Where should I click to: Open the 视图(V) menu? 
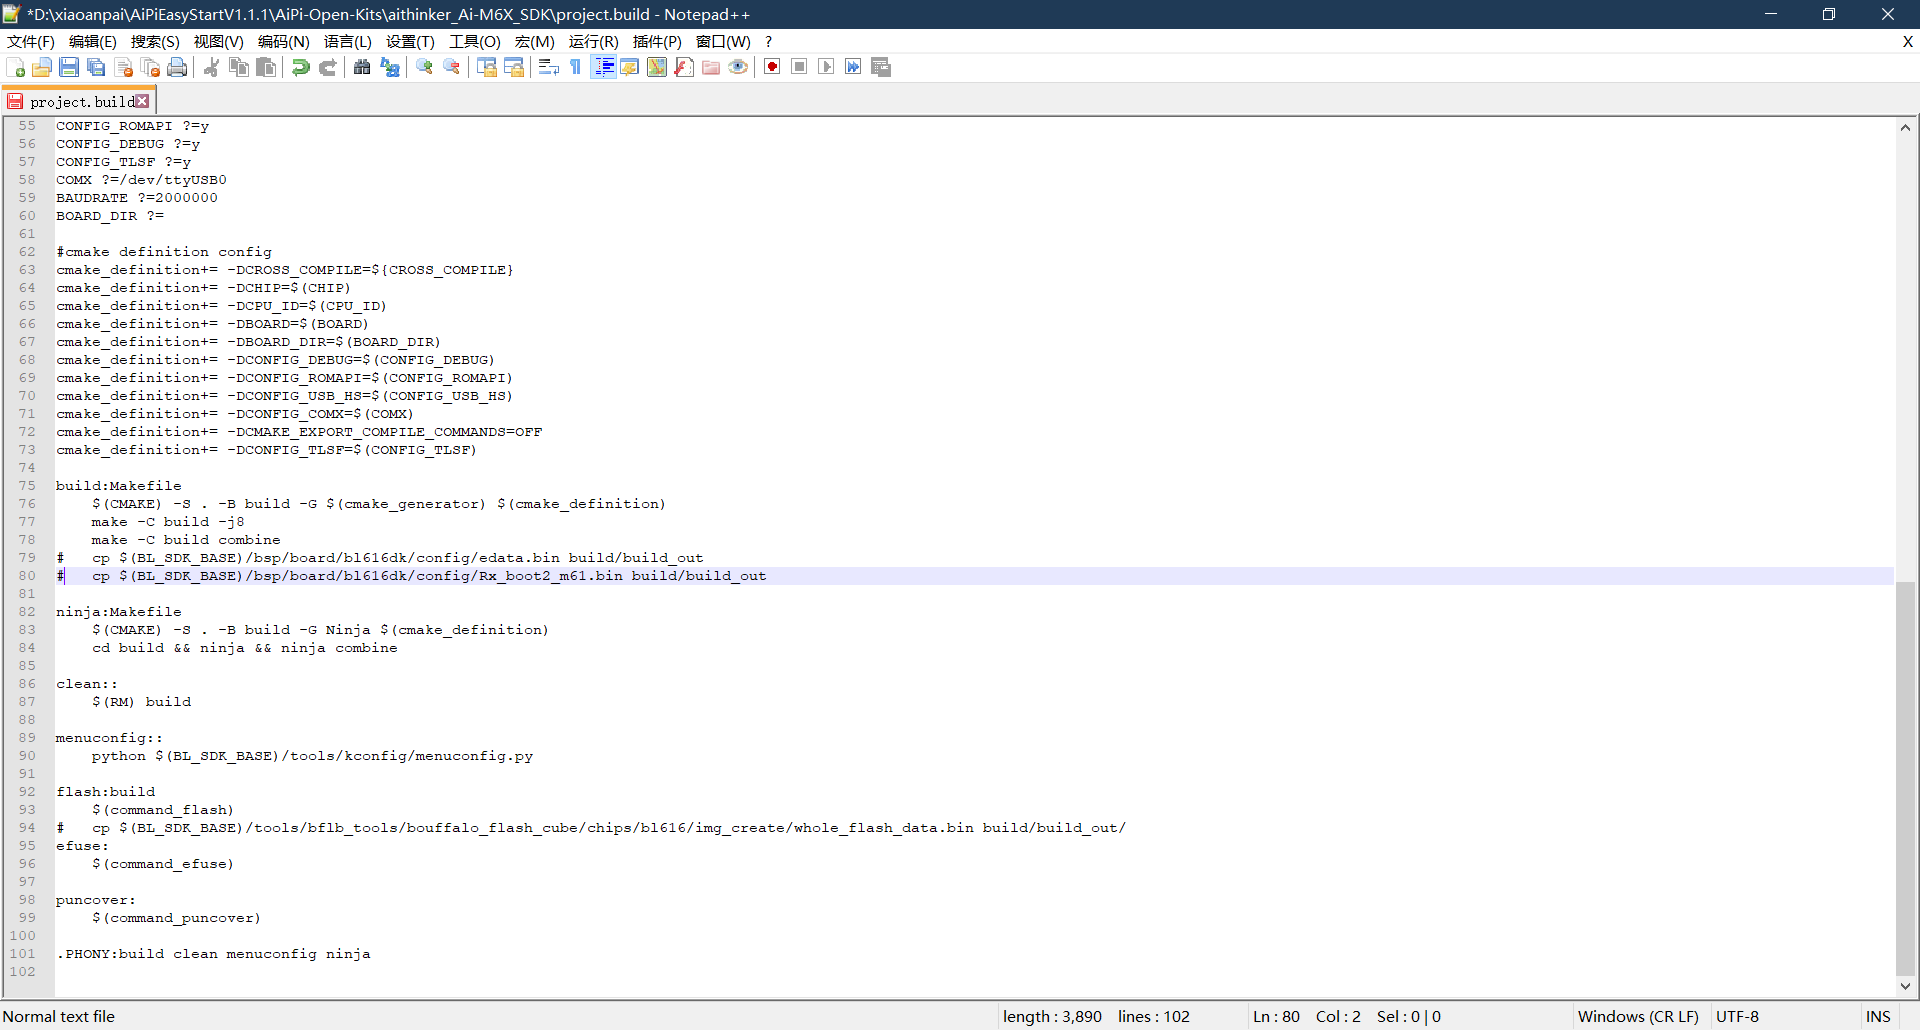click(219, 41)
